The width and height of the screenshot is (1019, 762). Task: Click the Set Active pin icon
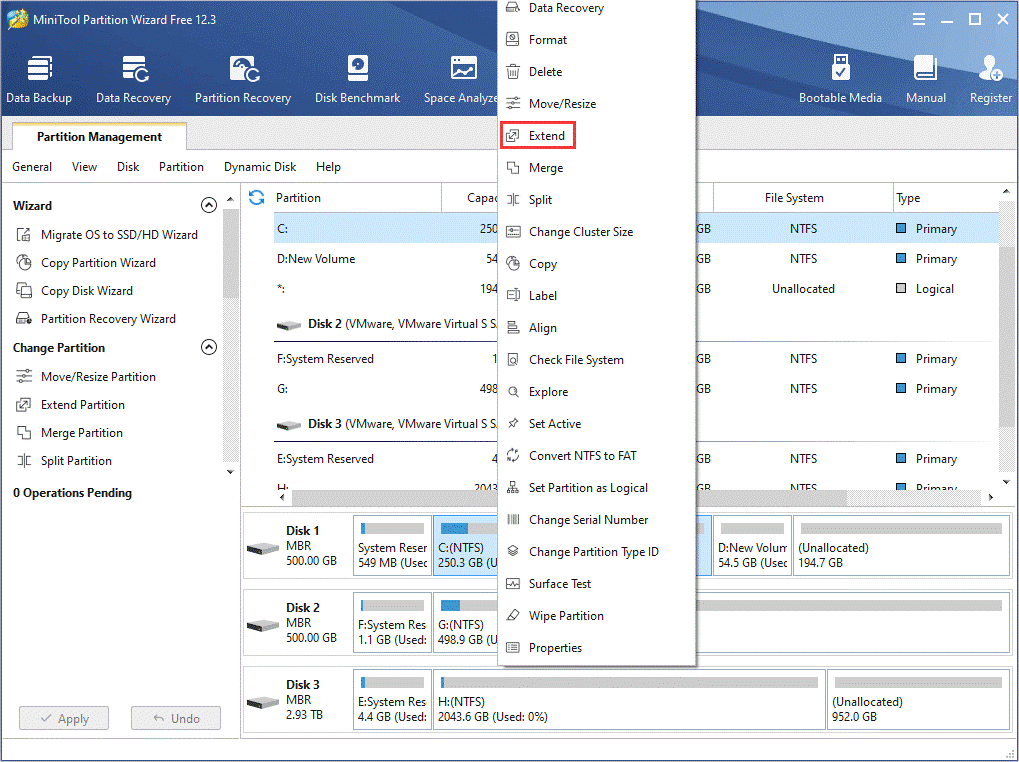click(x=513, y=424)
